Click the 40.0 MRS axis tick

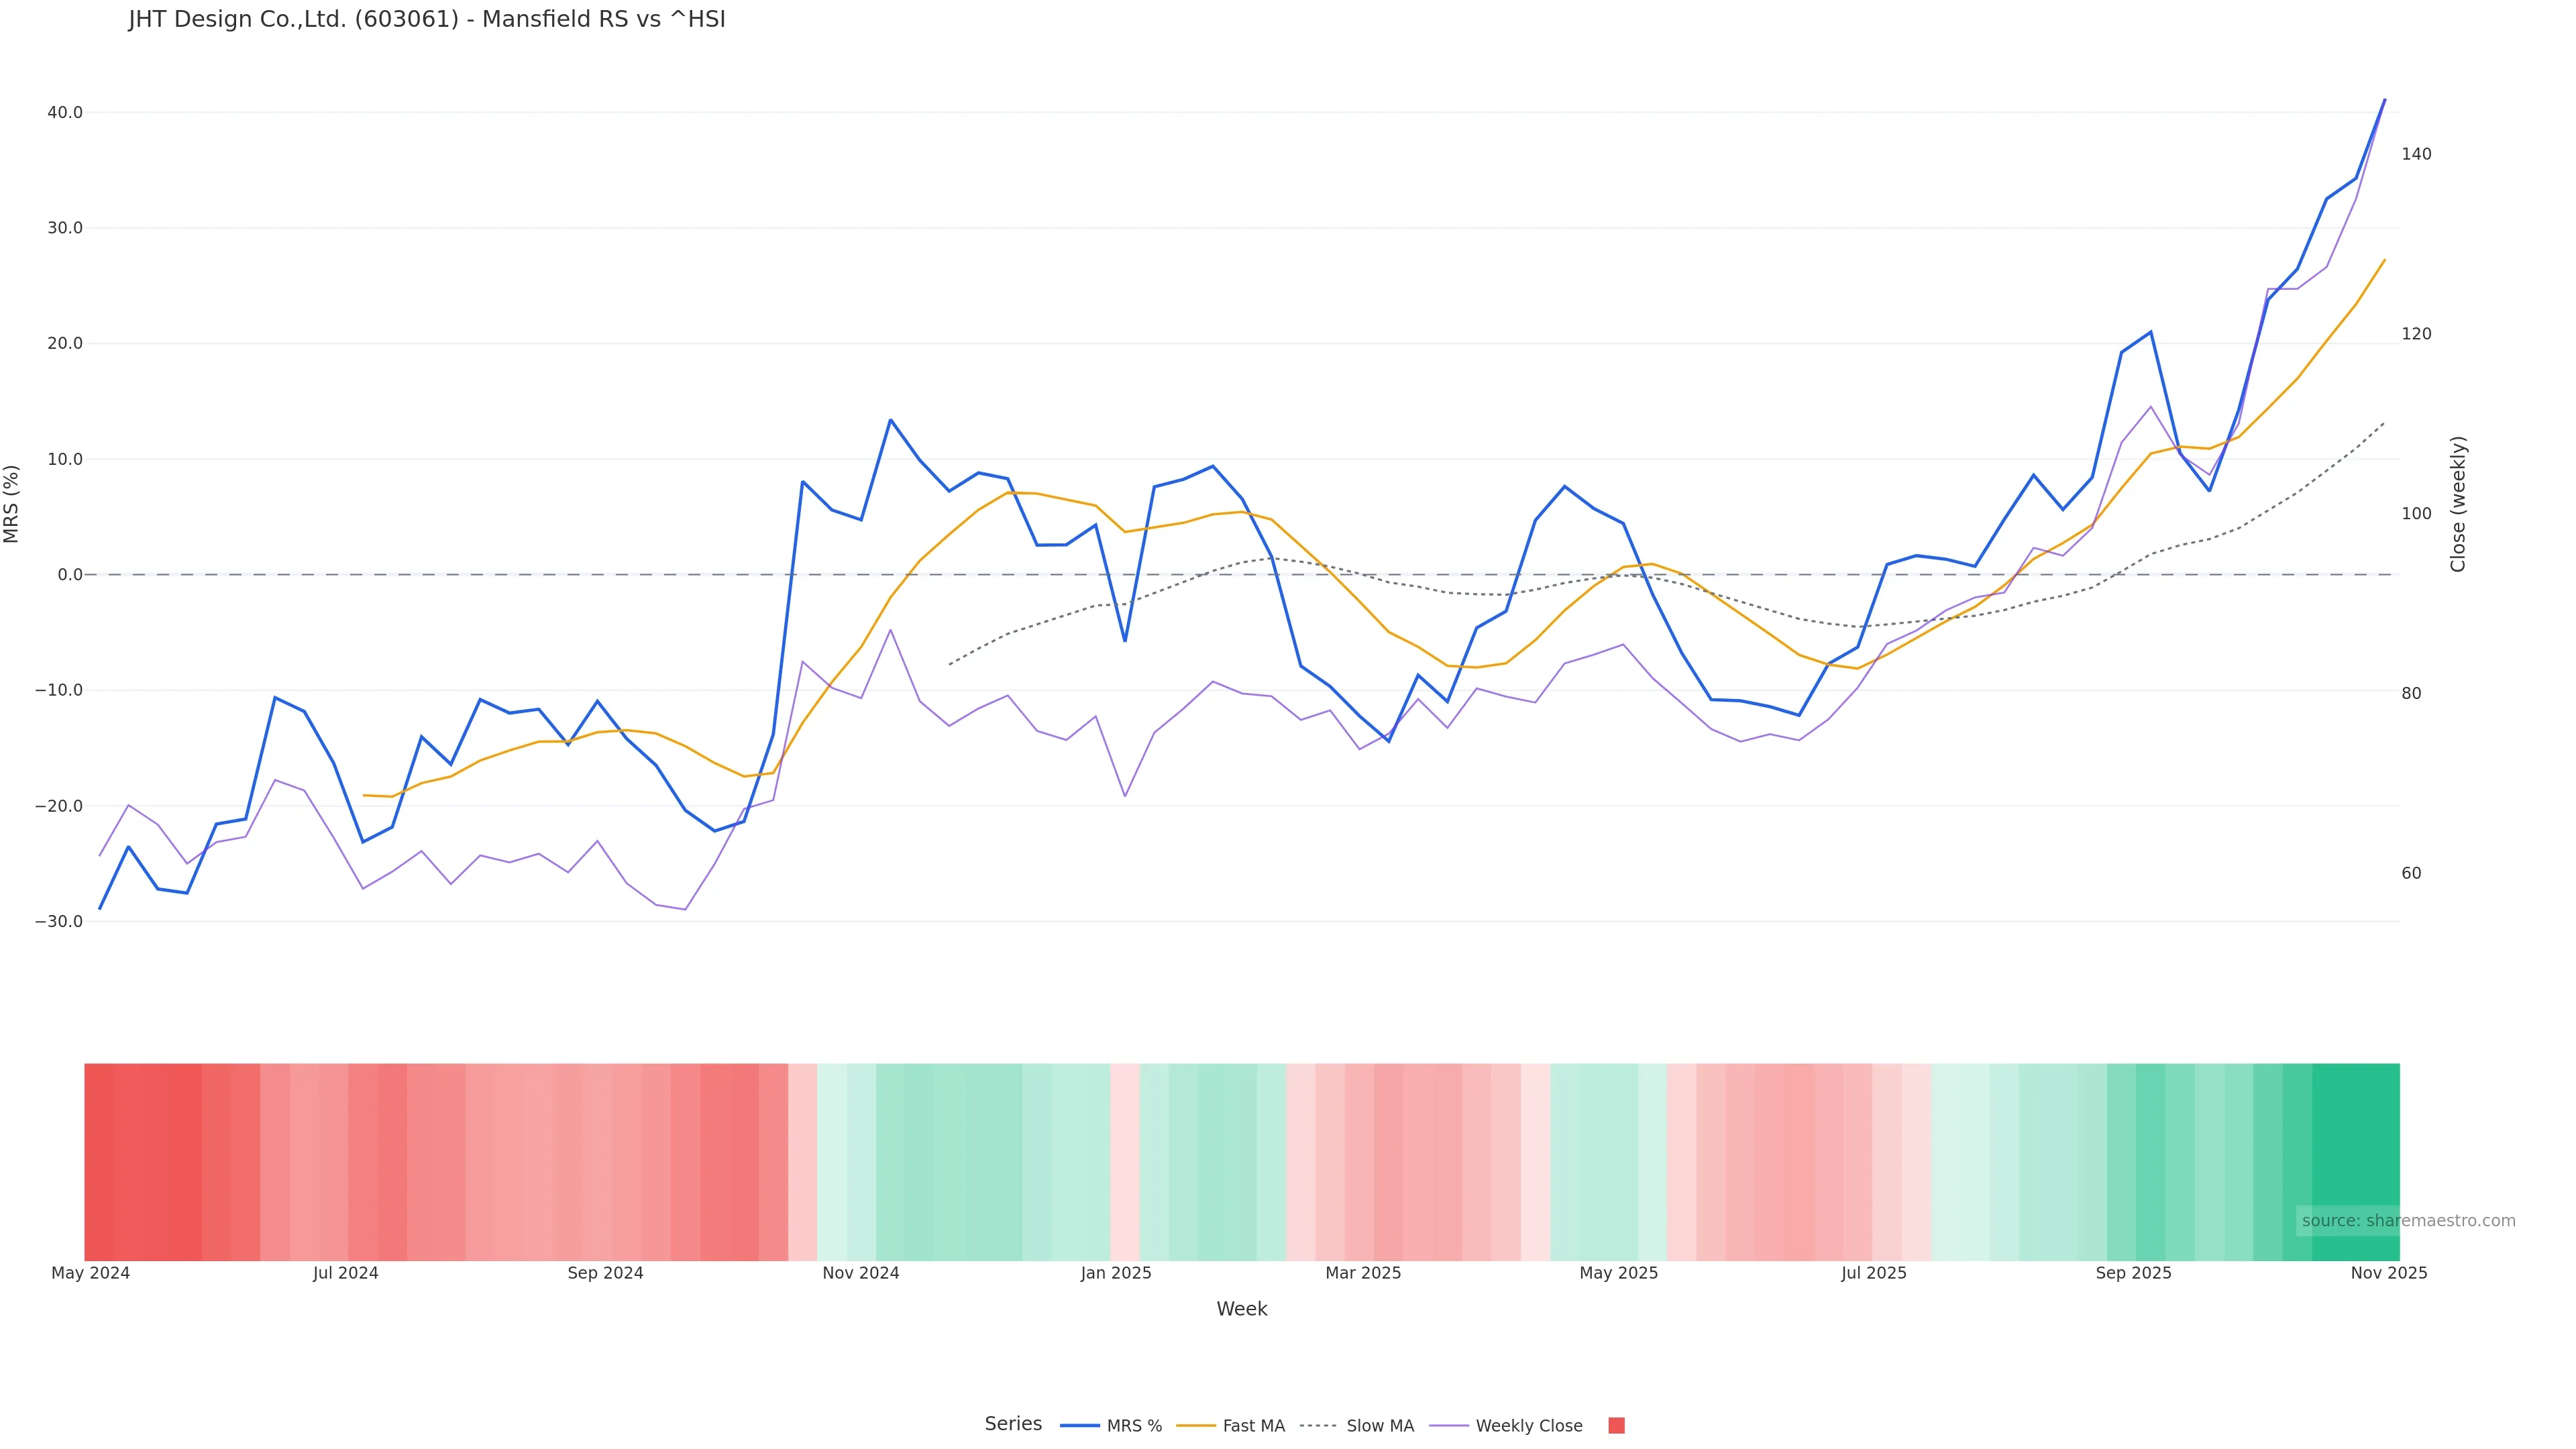[x=65, y=113]
